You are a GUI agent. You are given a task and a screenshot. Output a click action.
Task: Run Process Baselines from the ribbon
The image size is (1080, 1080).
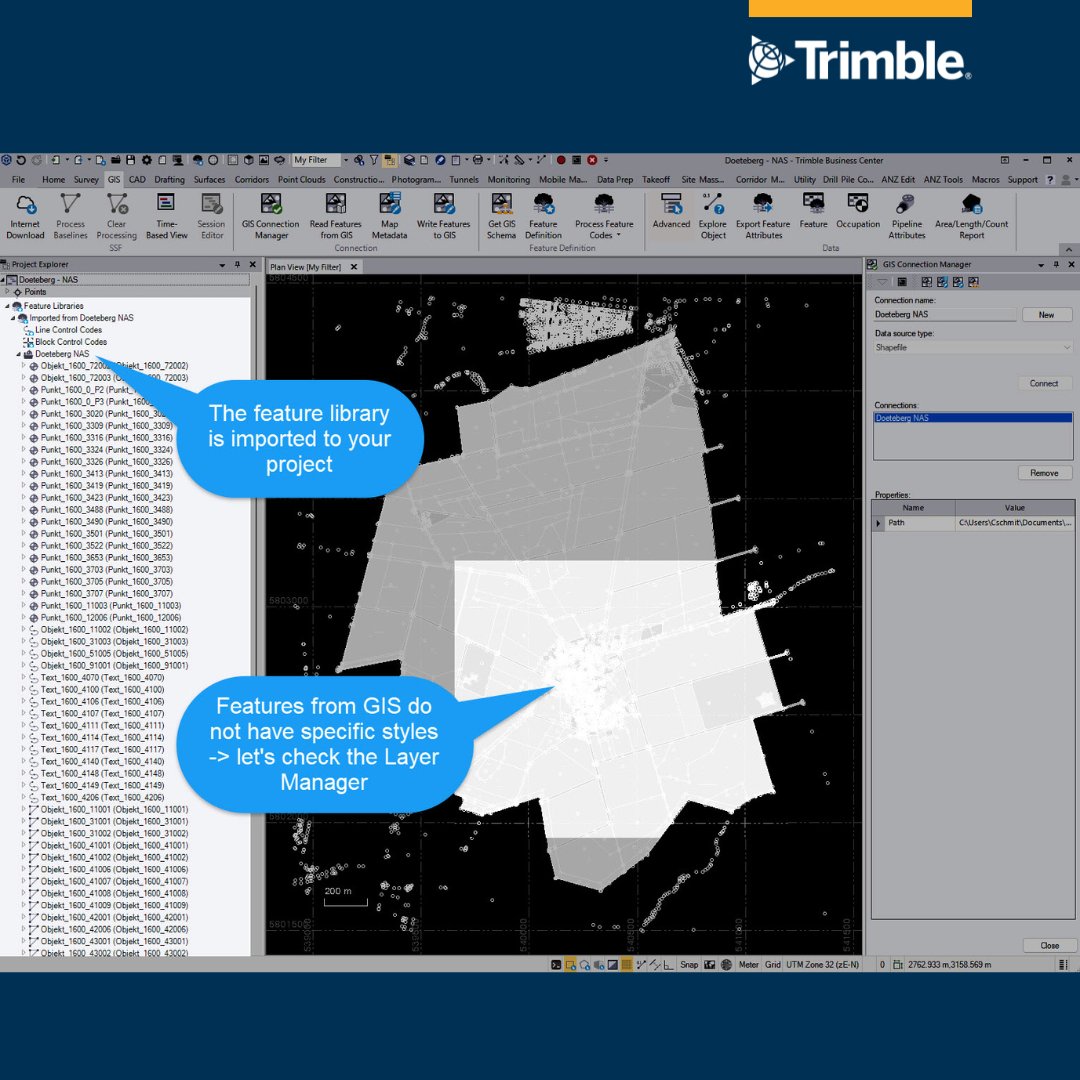pos(70,216)
